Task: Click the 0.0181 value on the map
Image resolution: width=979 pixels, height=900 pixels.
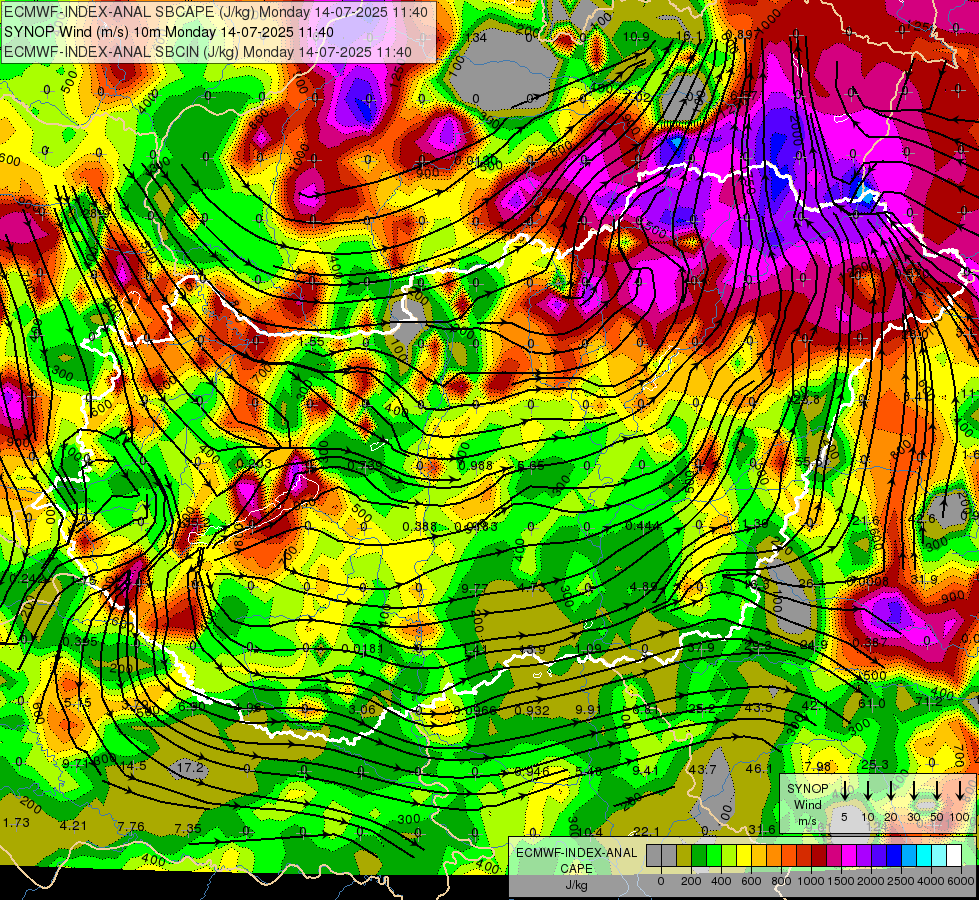Action: [x=363, y=648]
